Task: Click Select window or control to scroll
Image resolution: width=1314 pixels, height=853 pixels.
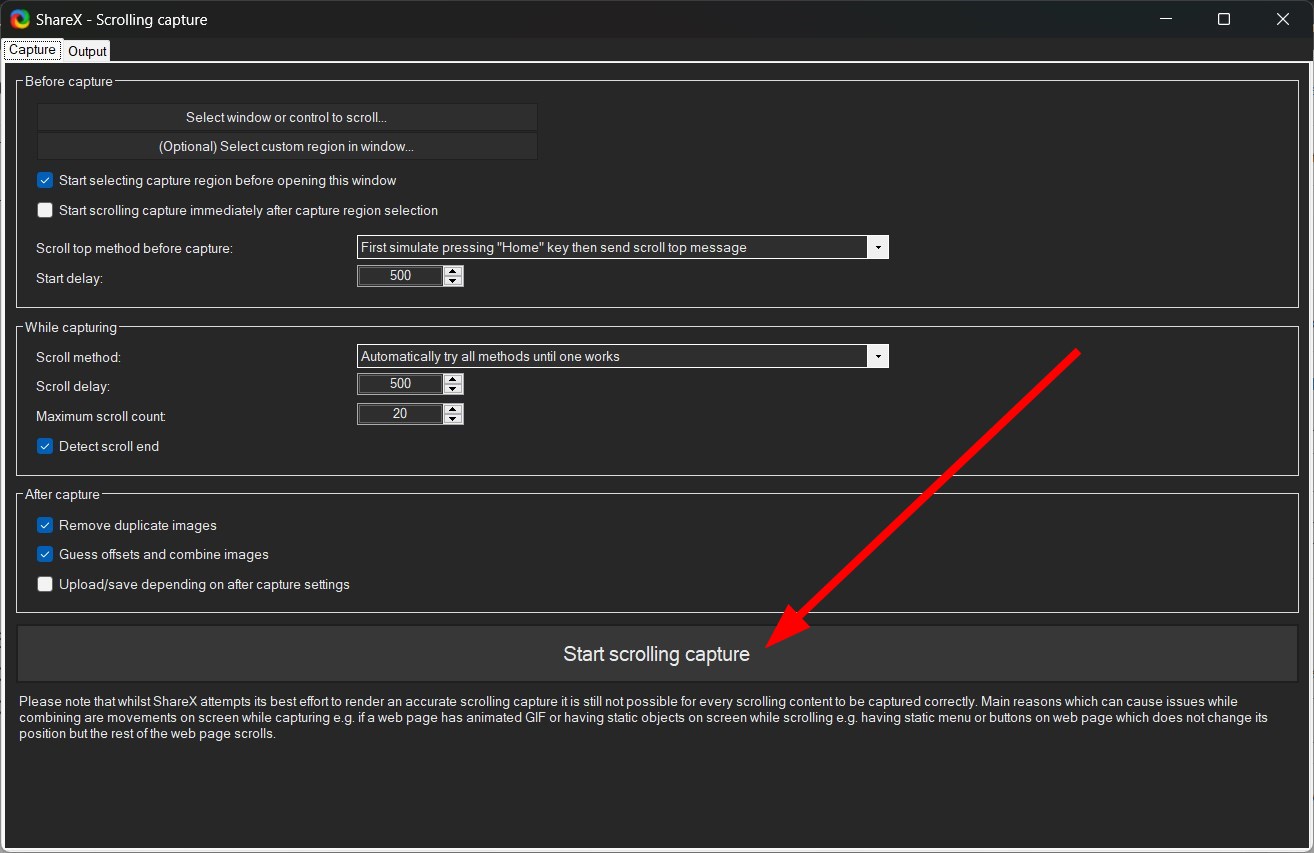Action: [x=287, y=117]
